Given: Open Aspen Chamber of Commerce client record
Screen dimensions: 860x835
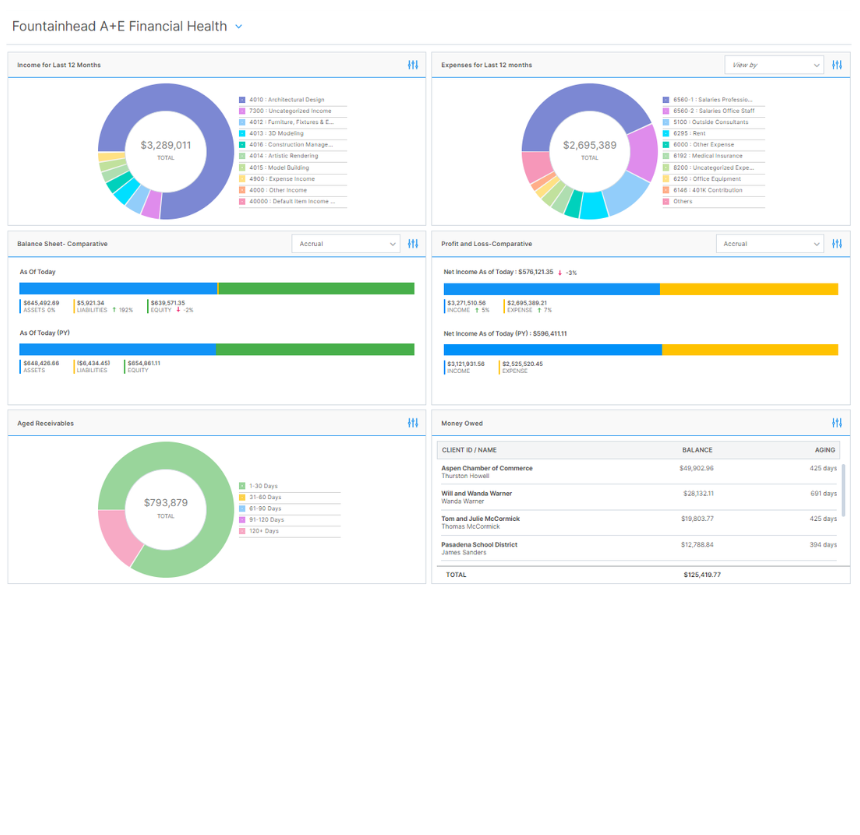Looking at the screenshot, I should click(x=488, y=468).
